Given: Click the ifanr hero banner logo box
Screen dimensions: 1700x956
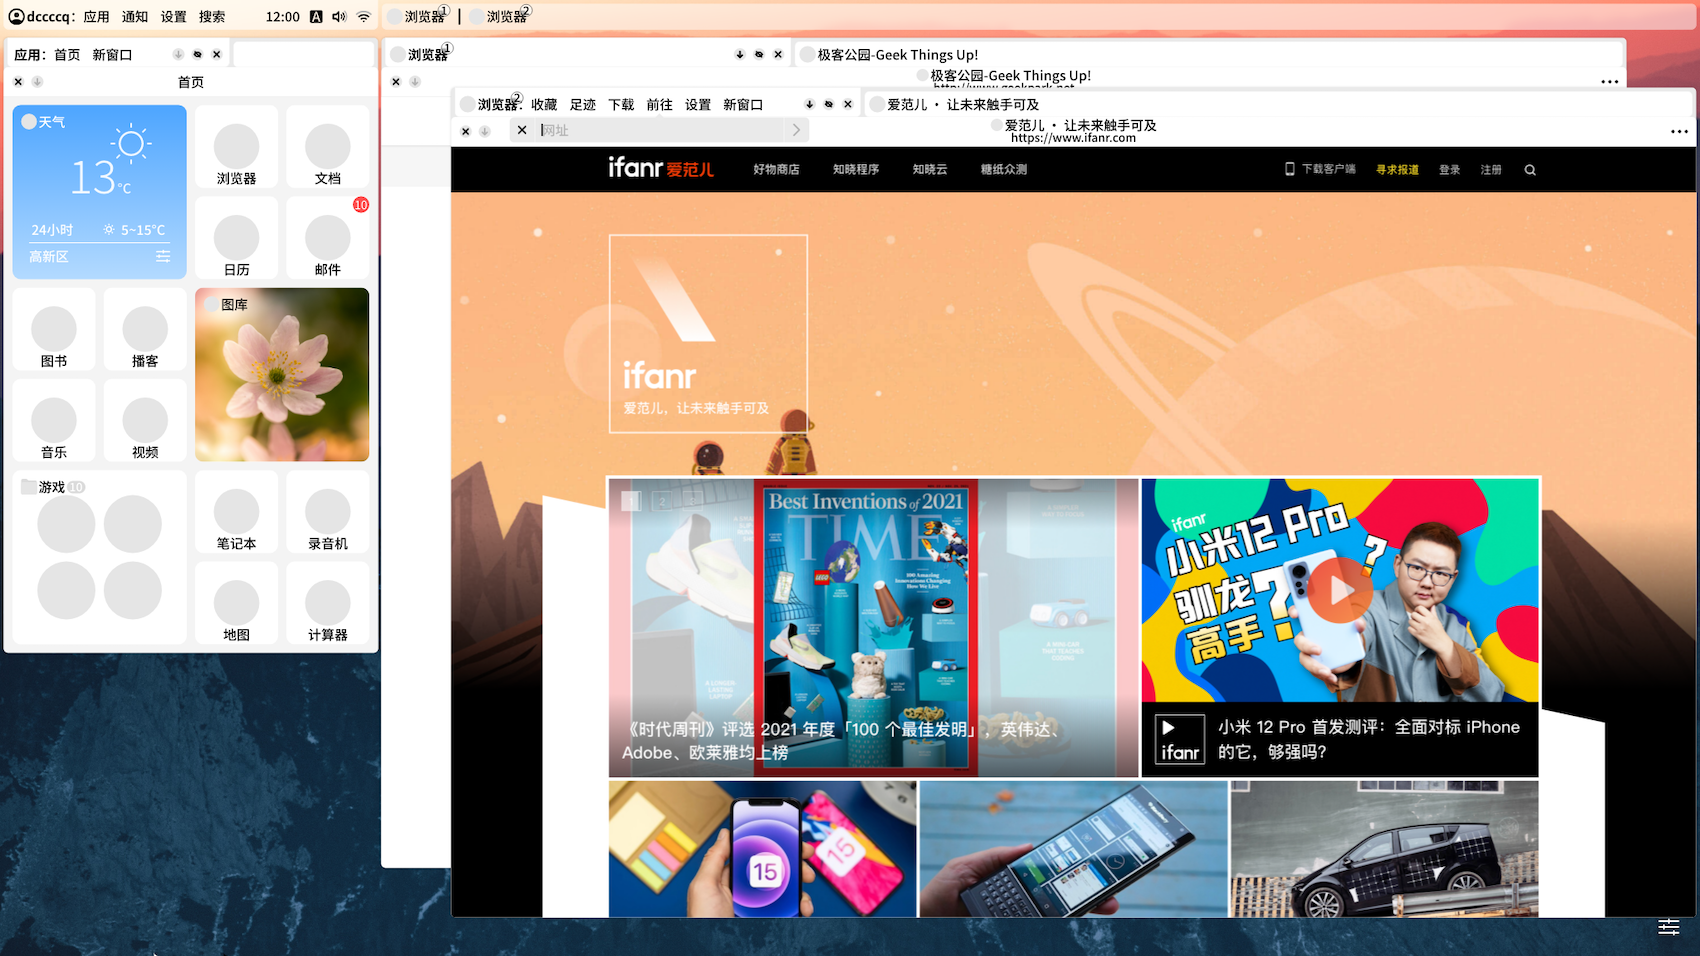Looking at the screenshot, I should click(x=708, y=334).
